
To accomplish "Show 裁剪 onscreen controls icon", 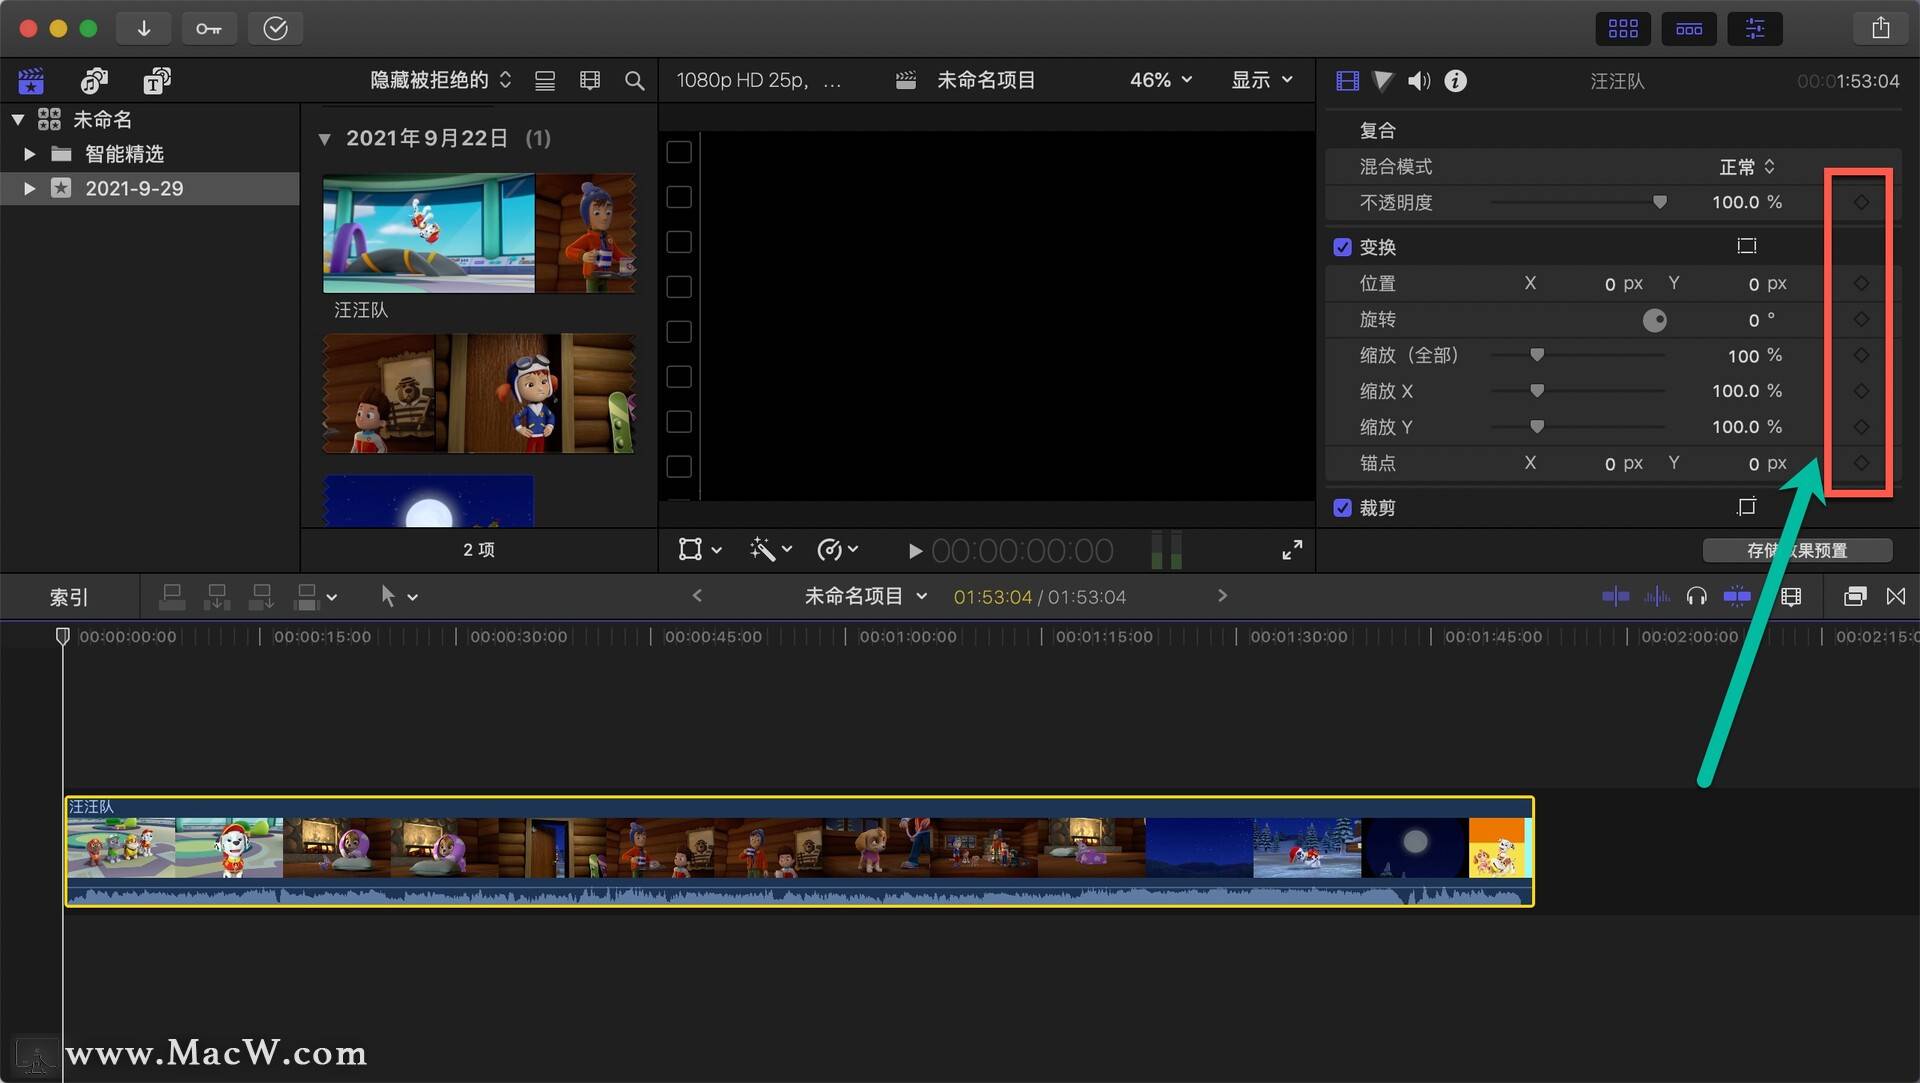I will pos(1746,507).
